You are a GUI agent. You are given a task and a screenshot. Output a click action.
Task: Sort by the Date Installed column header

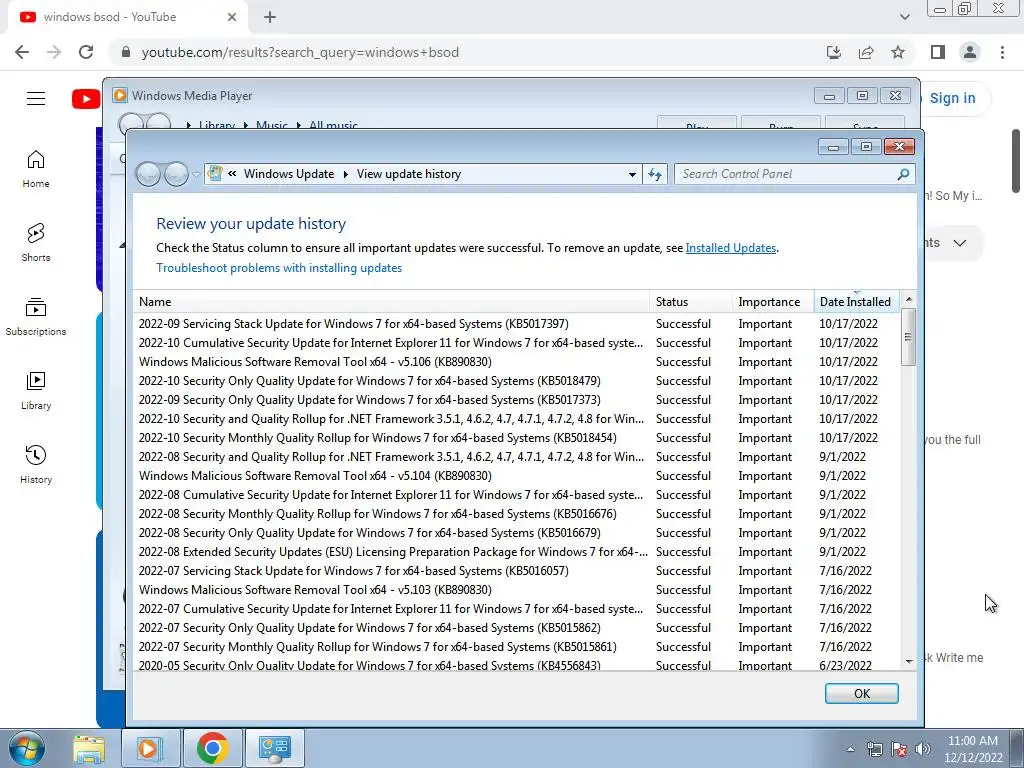856,302
